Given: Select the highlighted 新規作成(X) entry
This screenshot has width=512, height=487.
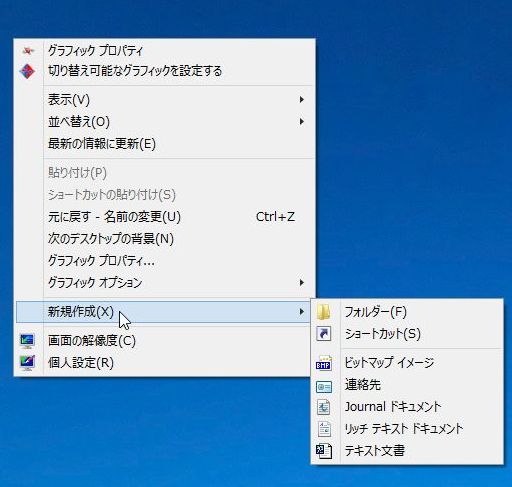Looking at the screenshot, I should point(163,312).
